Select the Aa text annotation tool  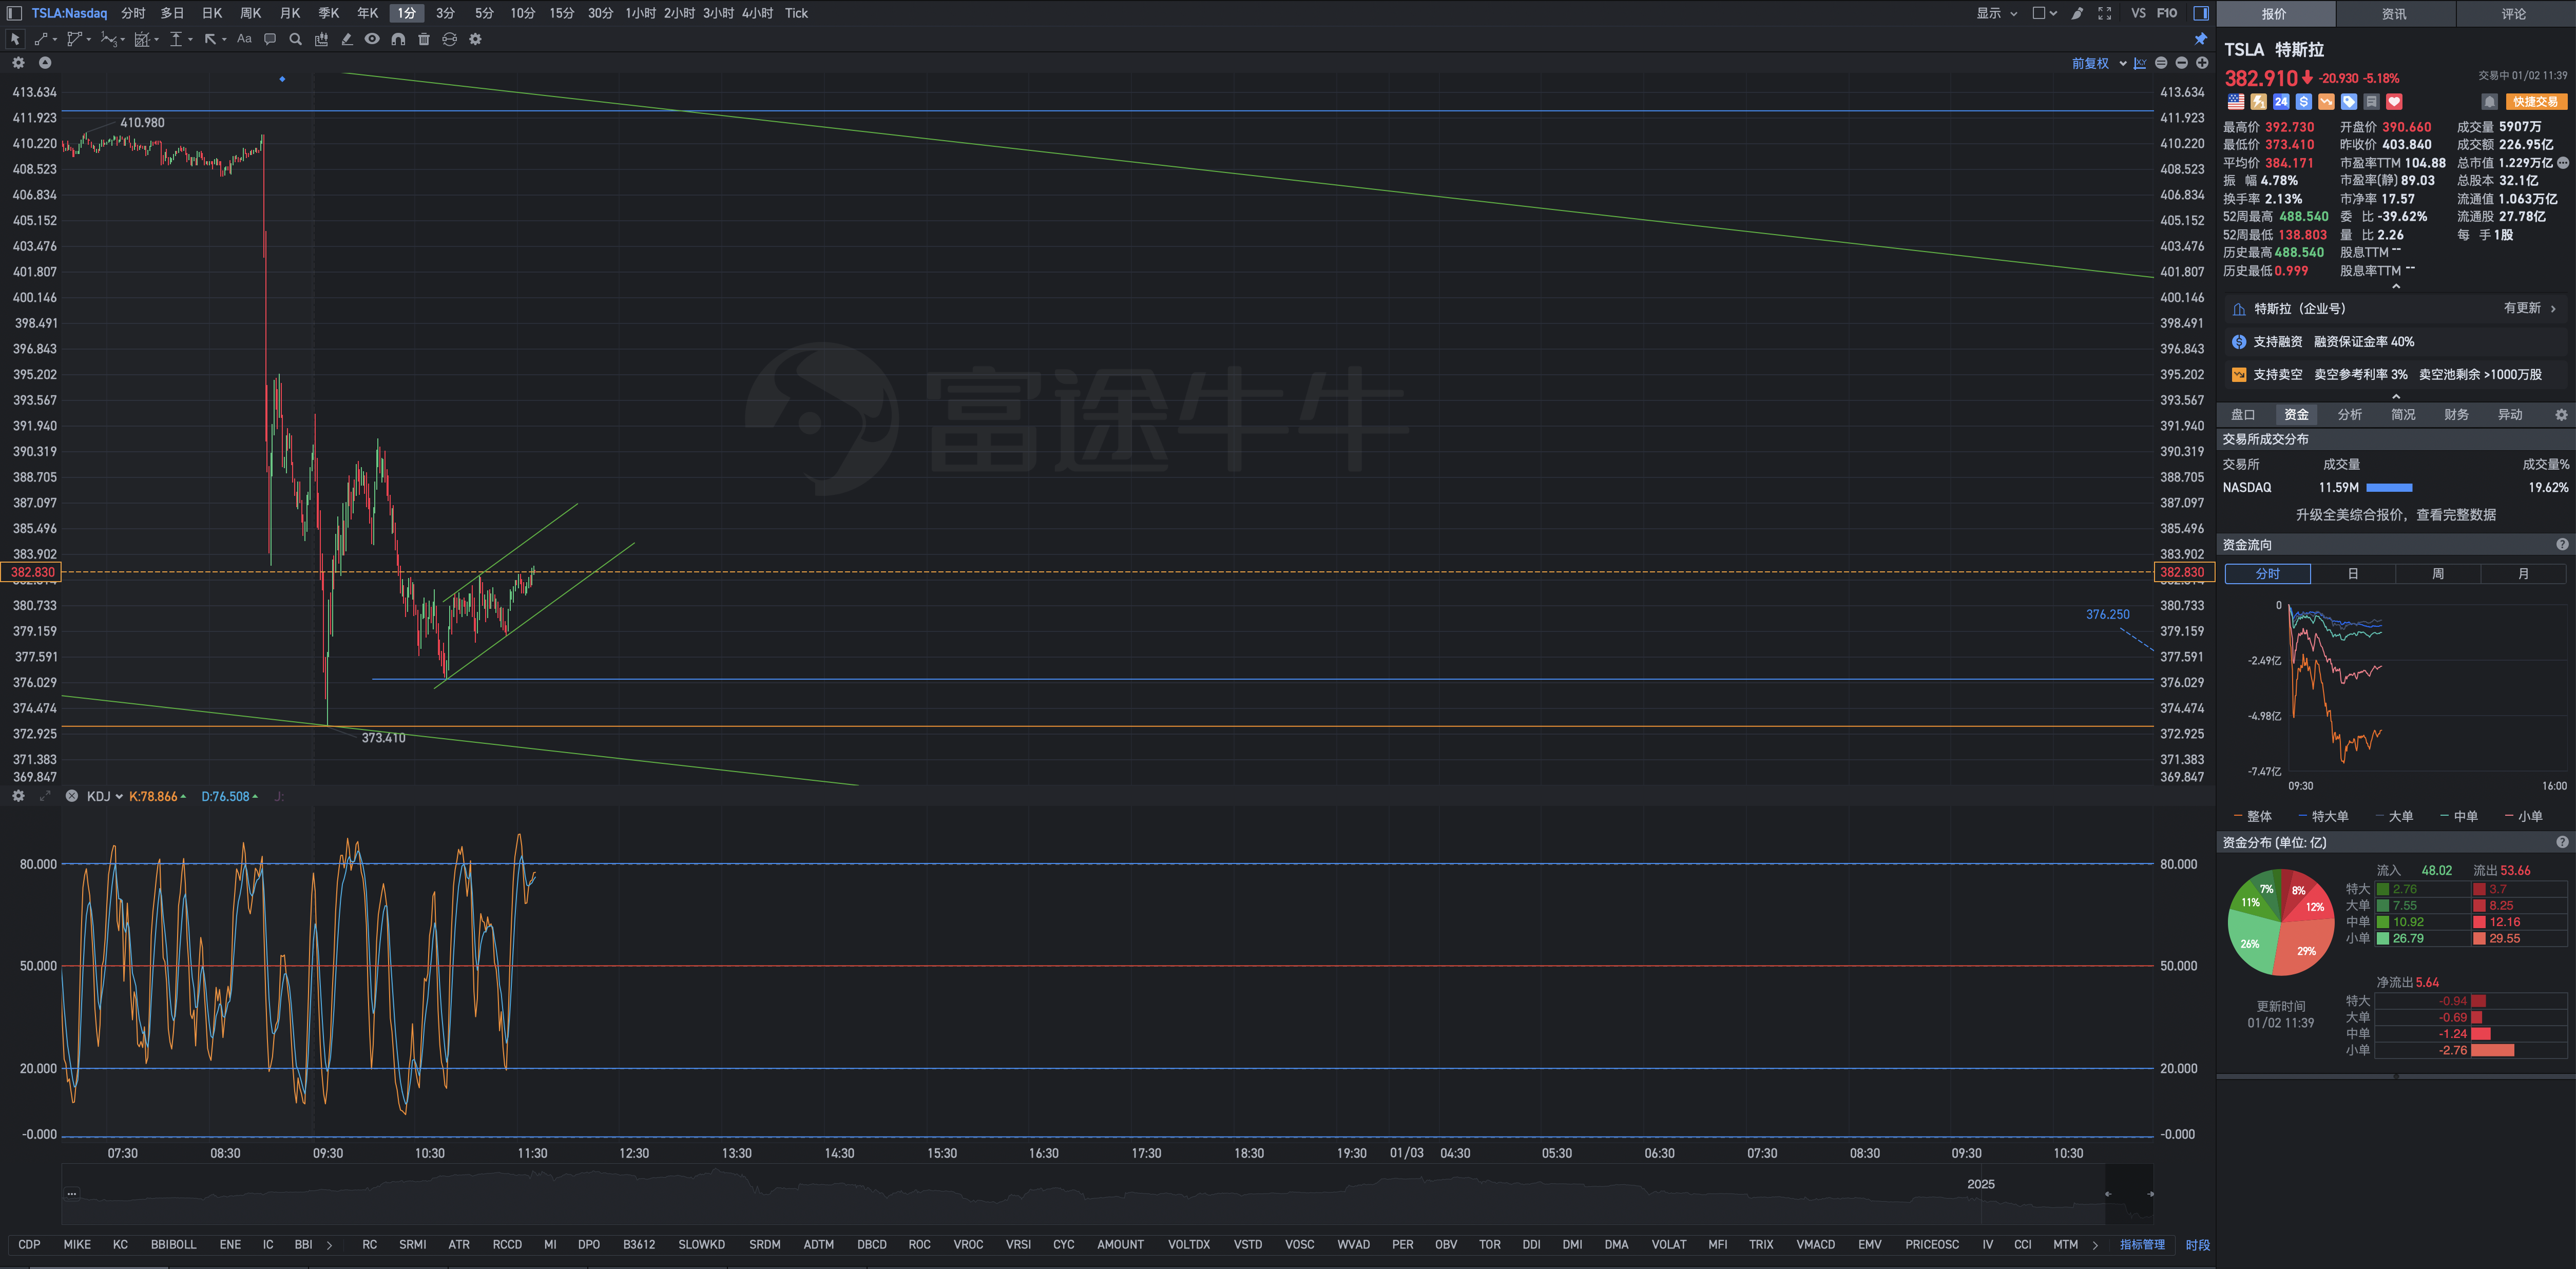pyautogui.click(x=244, y=39)
